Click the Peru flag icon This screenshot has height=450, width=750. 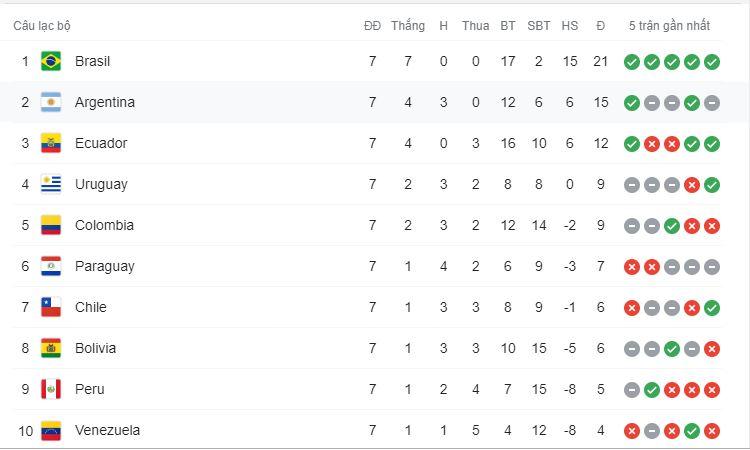point(51,389)
